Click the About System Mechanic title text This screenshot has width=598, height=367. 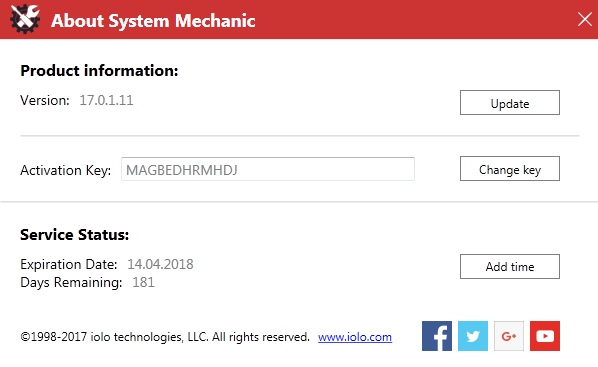coord(153,21)
